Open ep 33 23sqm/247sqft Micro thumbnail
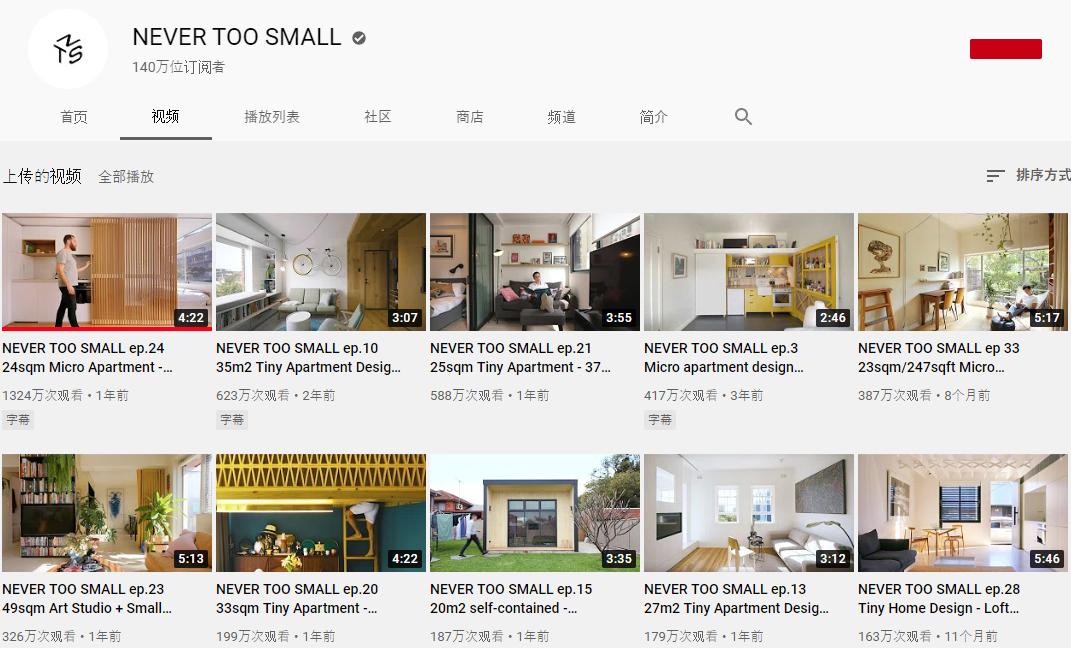1071x648 pixels. click(962, 272)
